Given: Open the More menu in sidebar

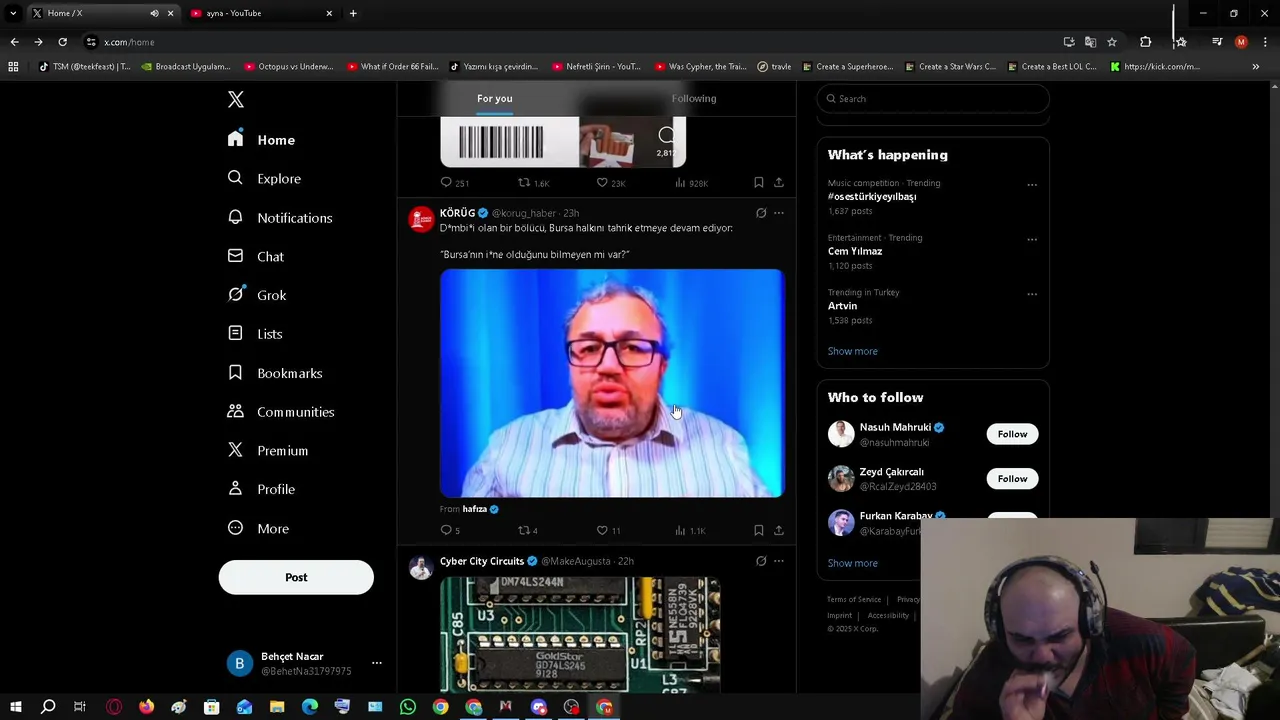Looking at the screenshot, I should point(258,528).
